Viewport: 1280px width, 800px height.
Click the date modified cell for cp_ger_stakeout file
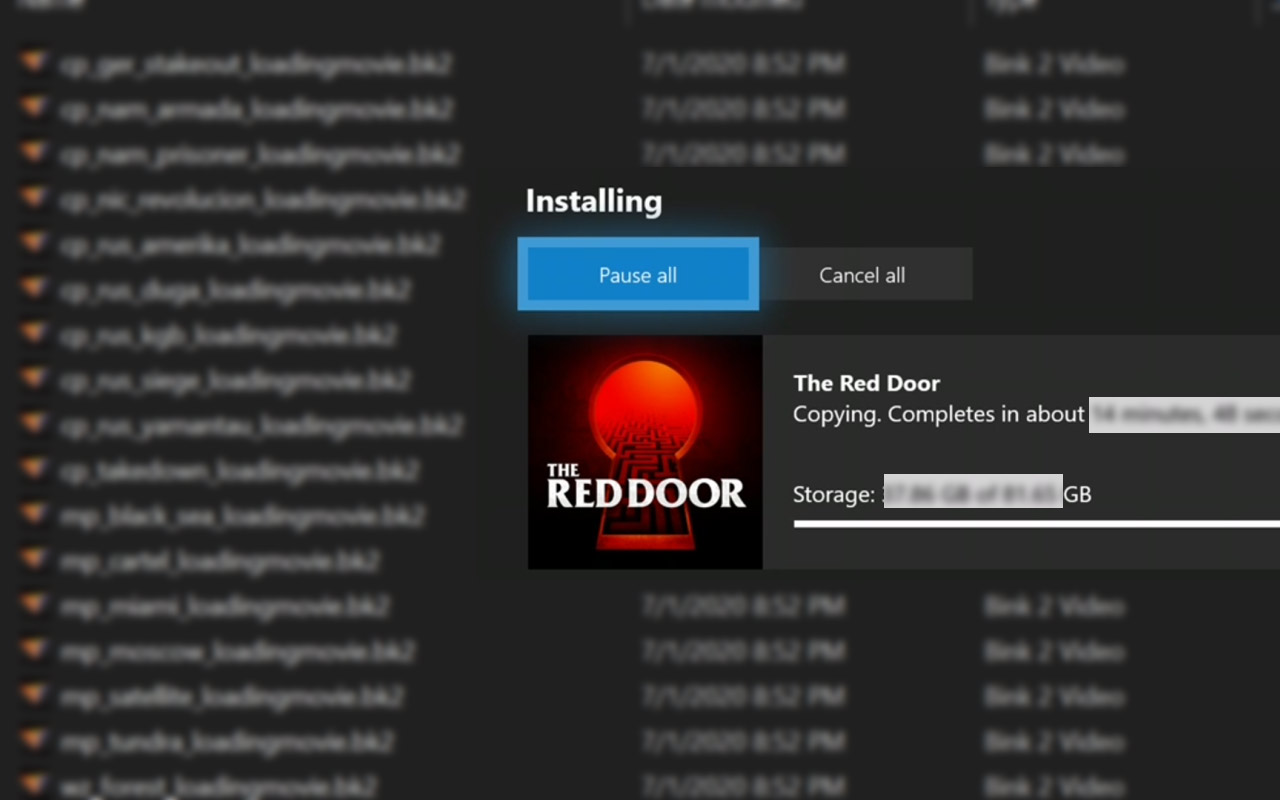coord(743,64)
